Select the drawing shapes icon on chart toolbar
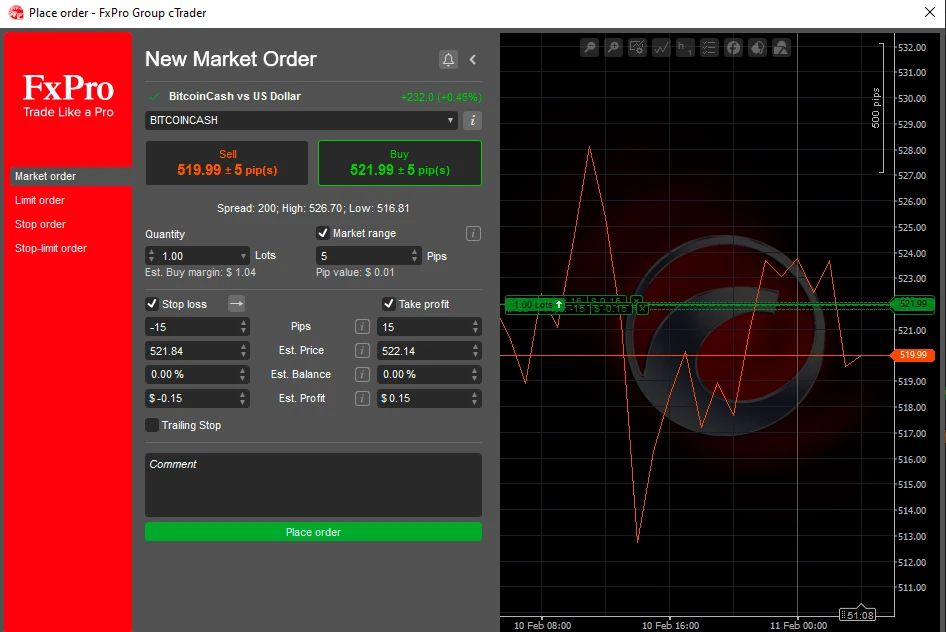 click(x=781, y=47)
